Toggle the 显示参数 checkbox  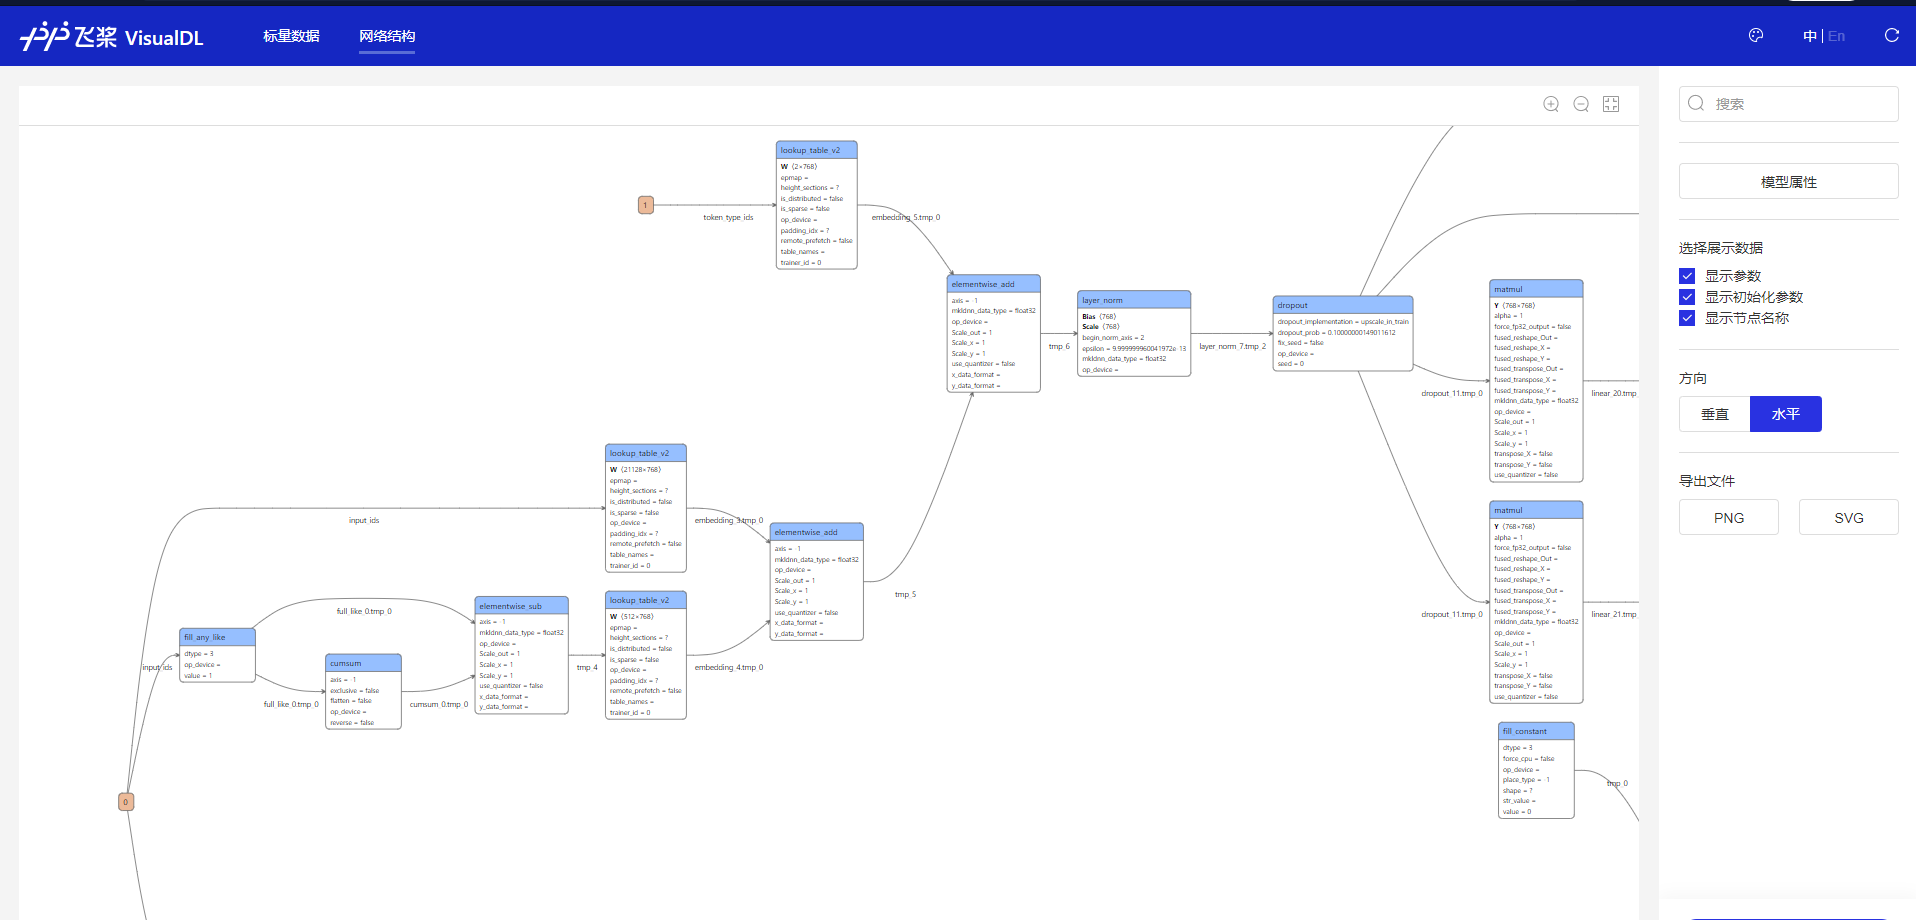click(1687, 276)
